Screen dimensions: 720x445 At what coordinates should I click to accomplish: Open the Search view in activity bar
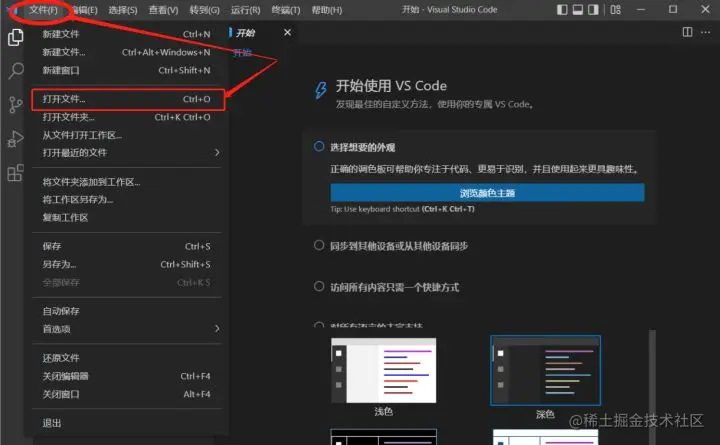tap(16, 71)
